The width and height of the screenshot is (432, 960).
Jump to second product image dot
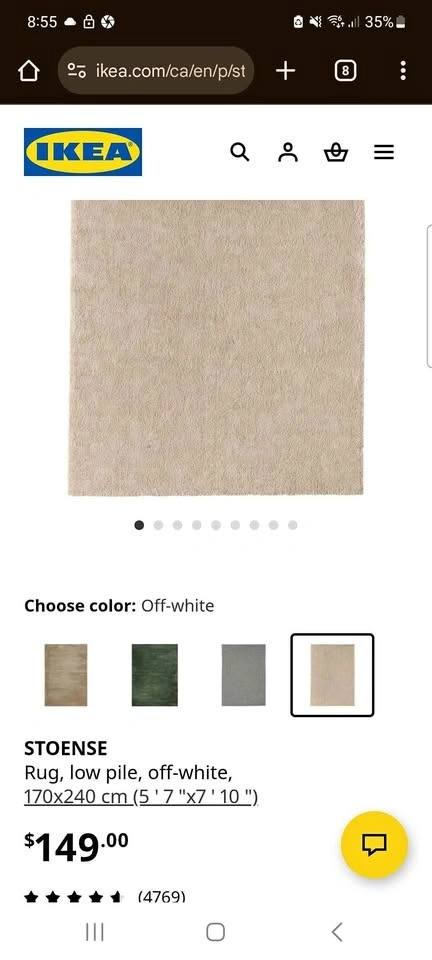coord(158,525)
